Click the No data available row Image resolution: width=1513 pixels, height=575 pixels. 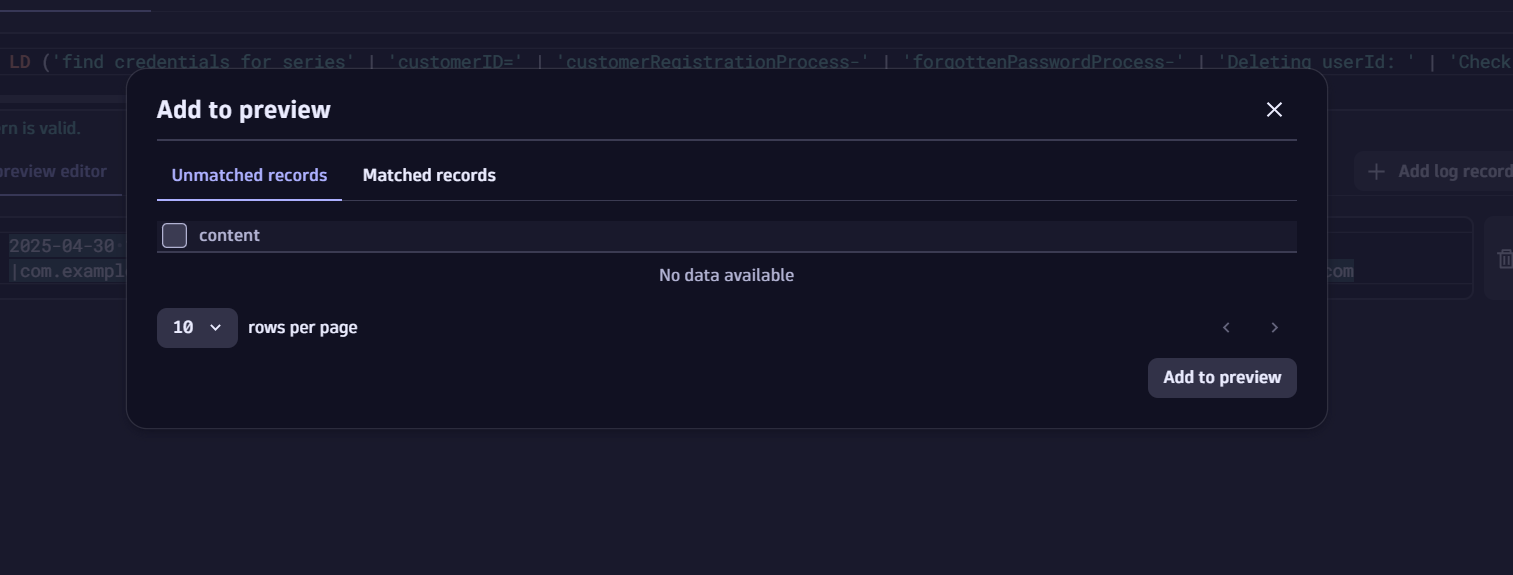coord(726,276)
